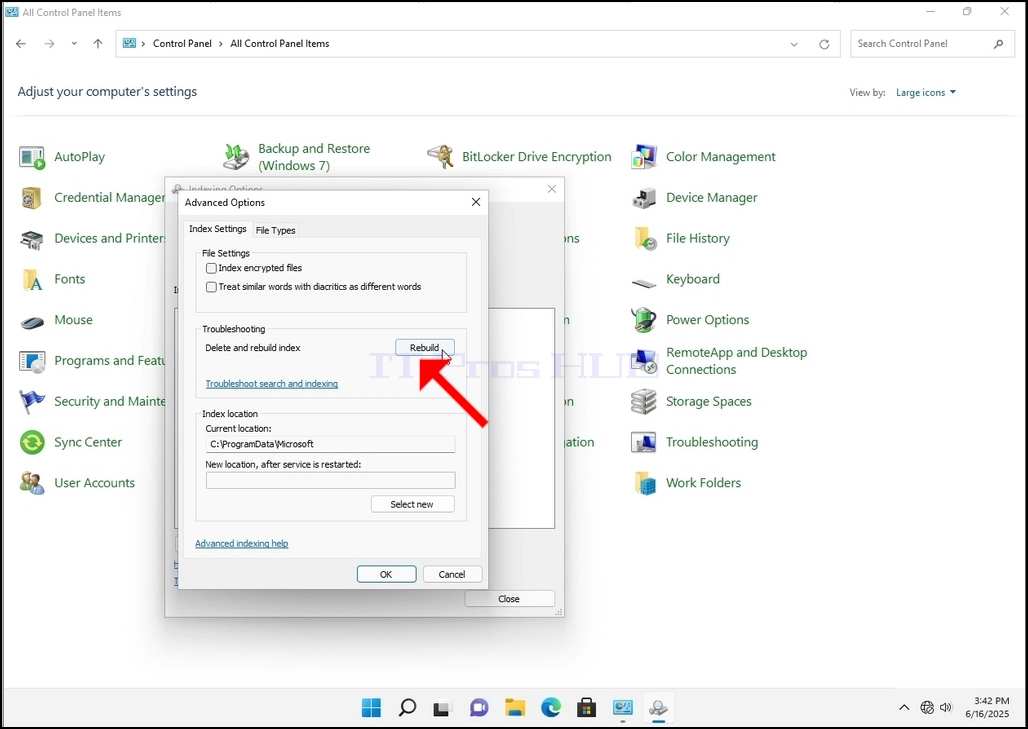This screenshot has width=1028, height=729.
Task: Open the AutoPlay control panel icon
Action: point(32,158)
